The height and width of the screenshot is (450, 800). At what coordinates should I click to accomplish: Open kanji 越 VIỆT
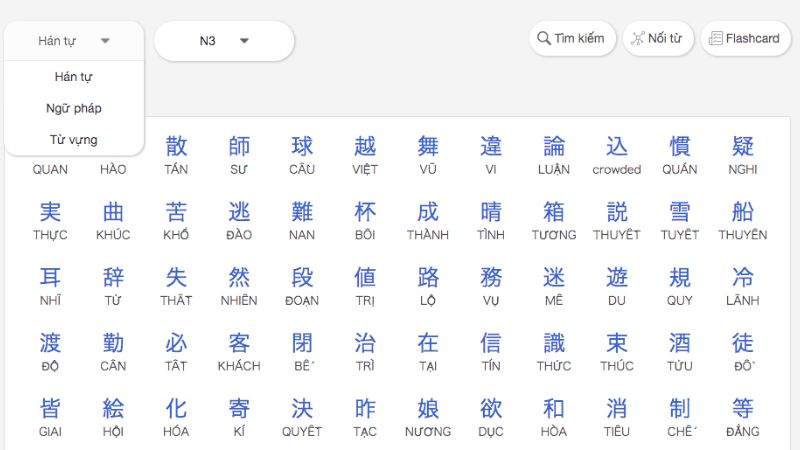pos(365,155)
